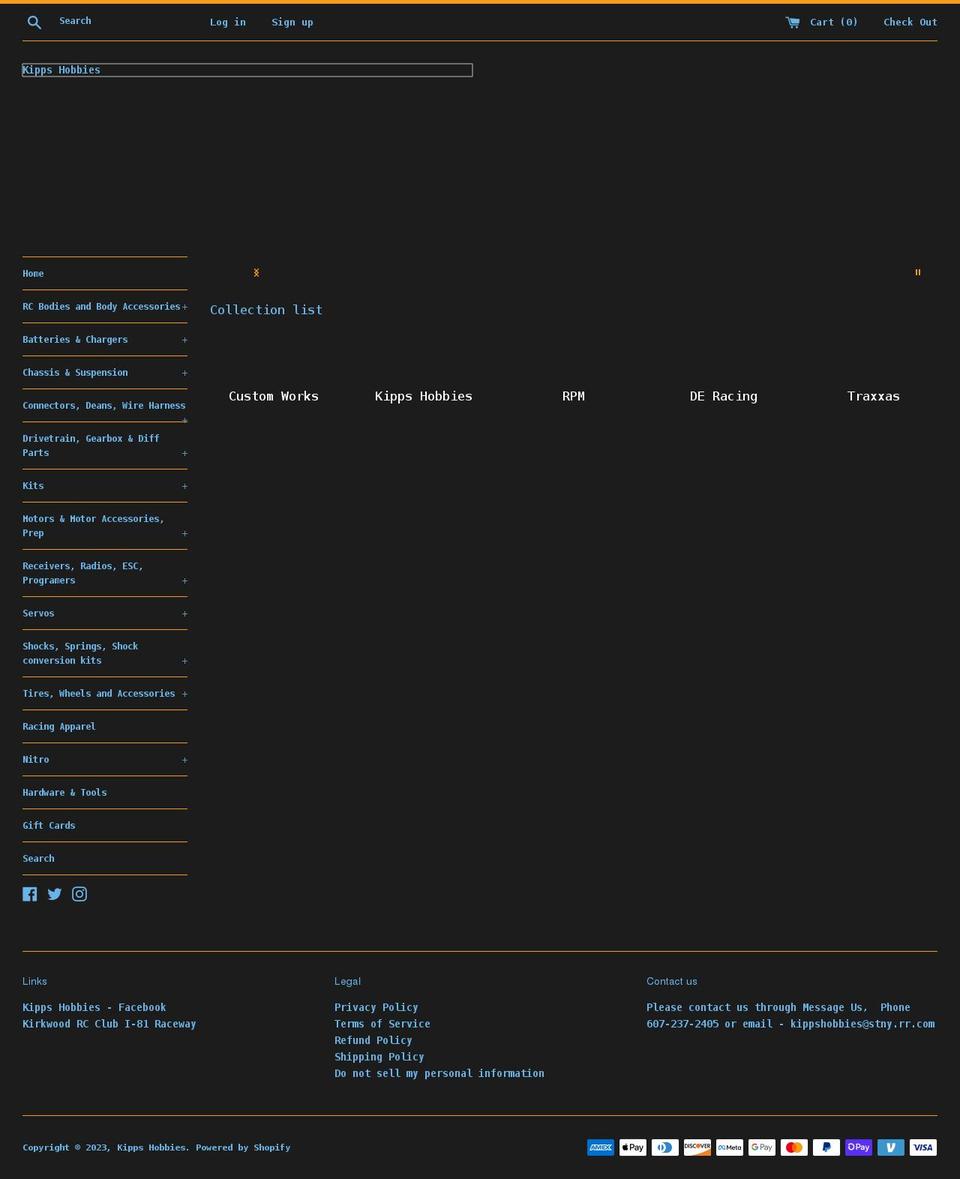Click the Discover payment icon
Screen dimensions: 960x1179
[698, 1147]
